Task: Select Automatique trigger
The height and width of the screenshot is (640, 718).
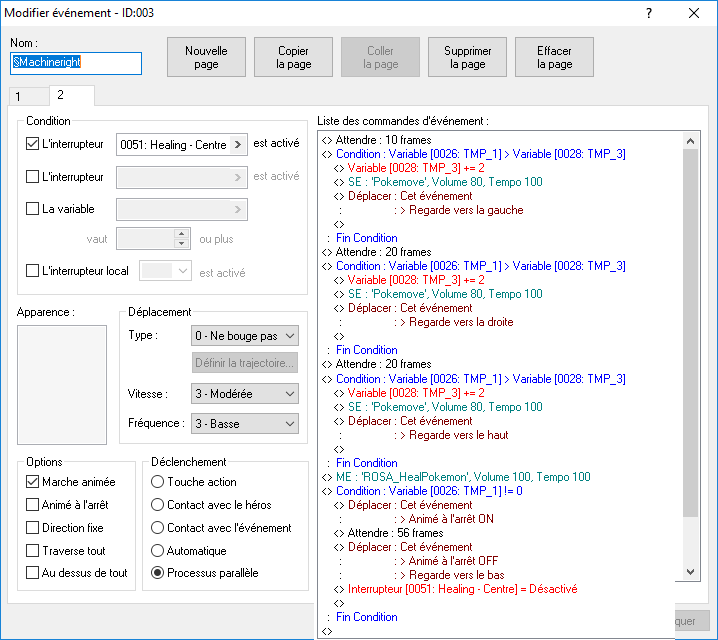Action: click(x=157, y=550)
